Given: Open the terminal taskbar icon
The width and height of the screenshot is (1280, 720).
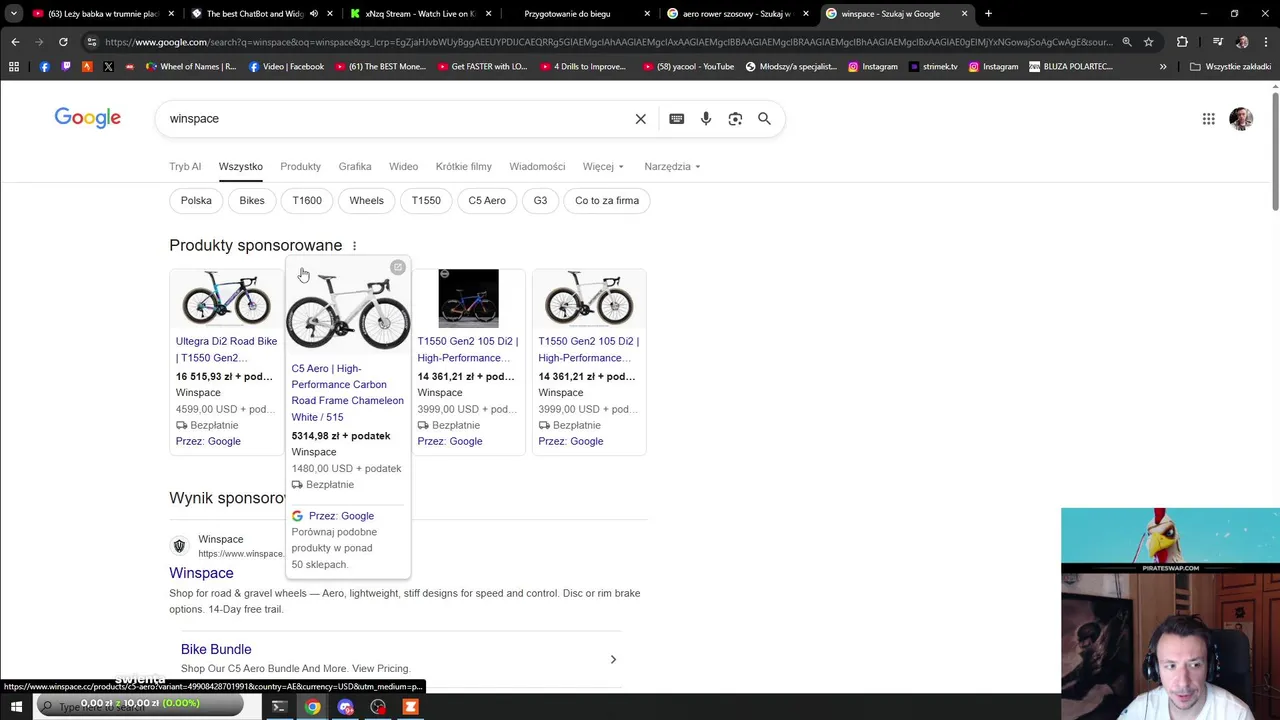Looking at the screenshot, I should click(280, 707).
